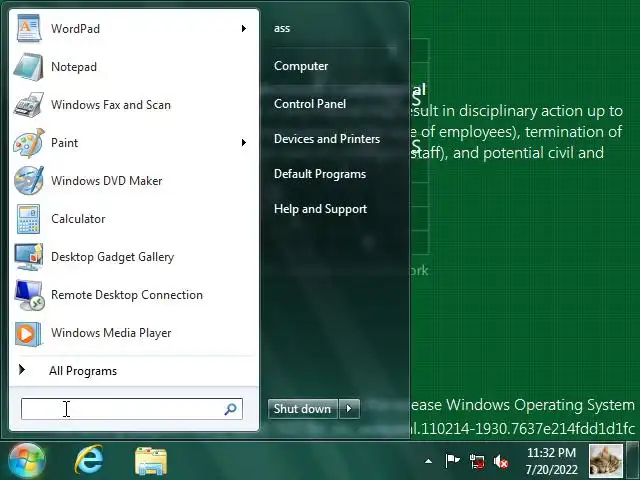Open Windows Explorer folder on taskbar
This screenshot has width=640, height=480.
click(151, 461)
